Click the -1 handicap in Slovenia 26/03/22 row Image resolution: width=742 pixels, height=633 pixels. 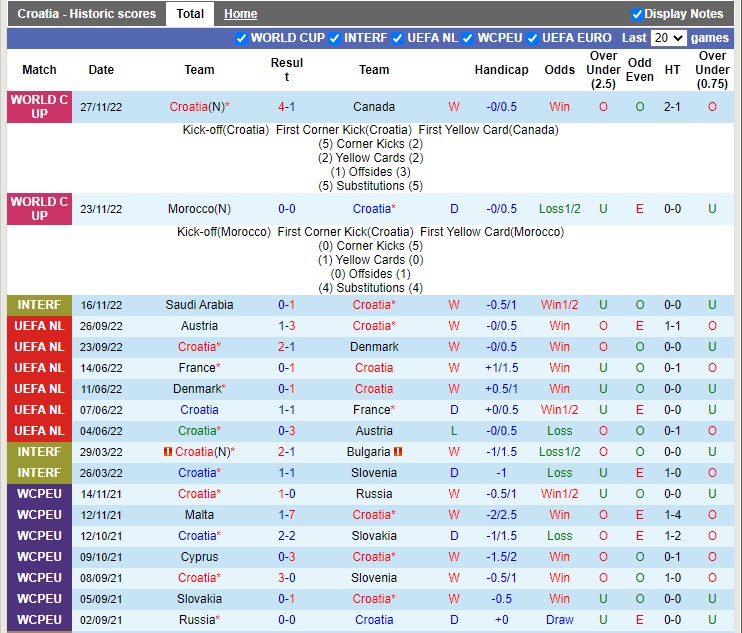501,473
